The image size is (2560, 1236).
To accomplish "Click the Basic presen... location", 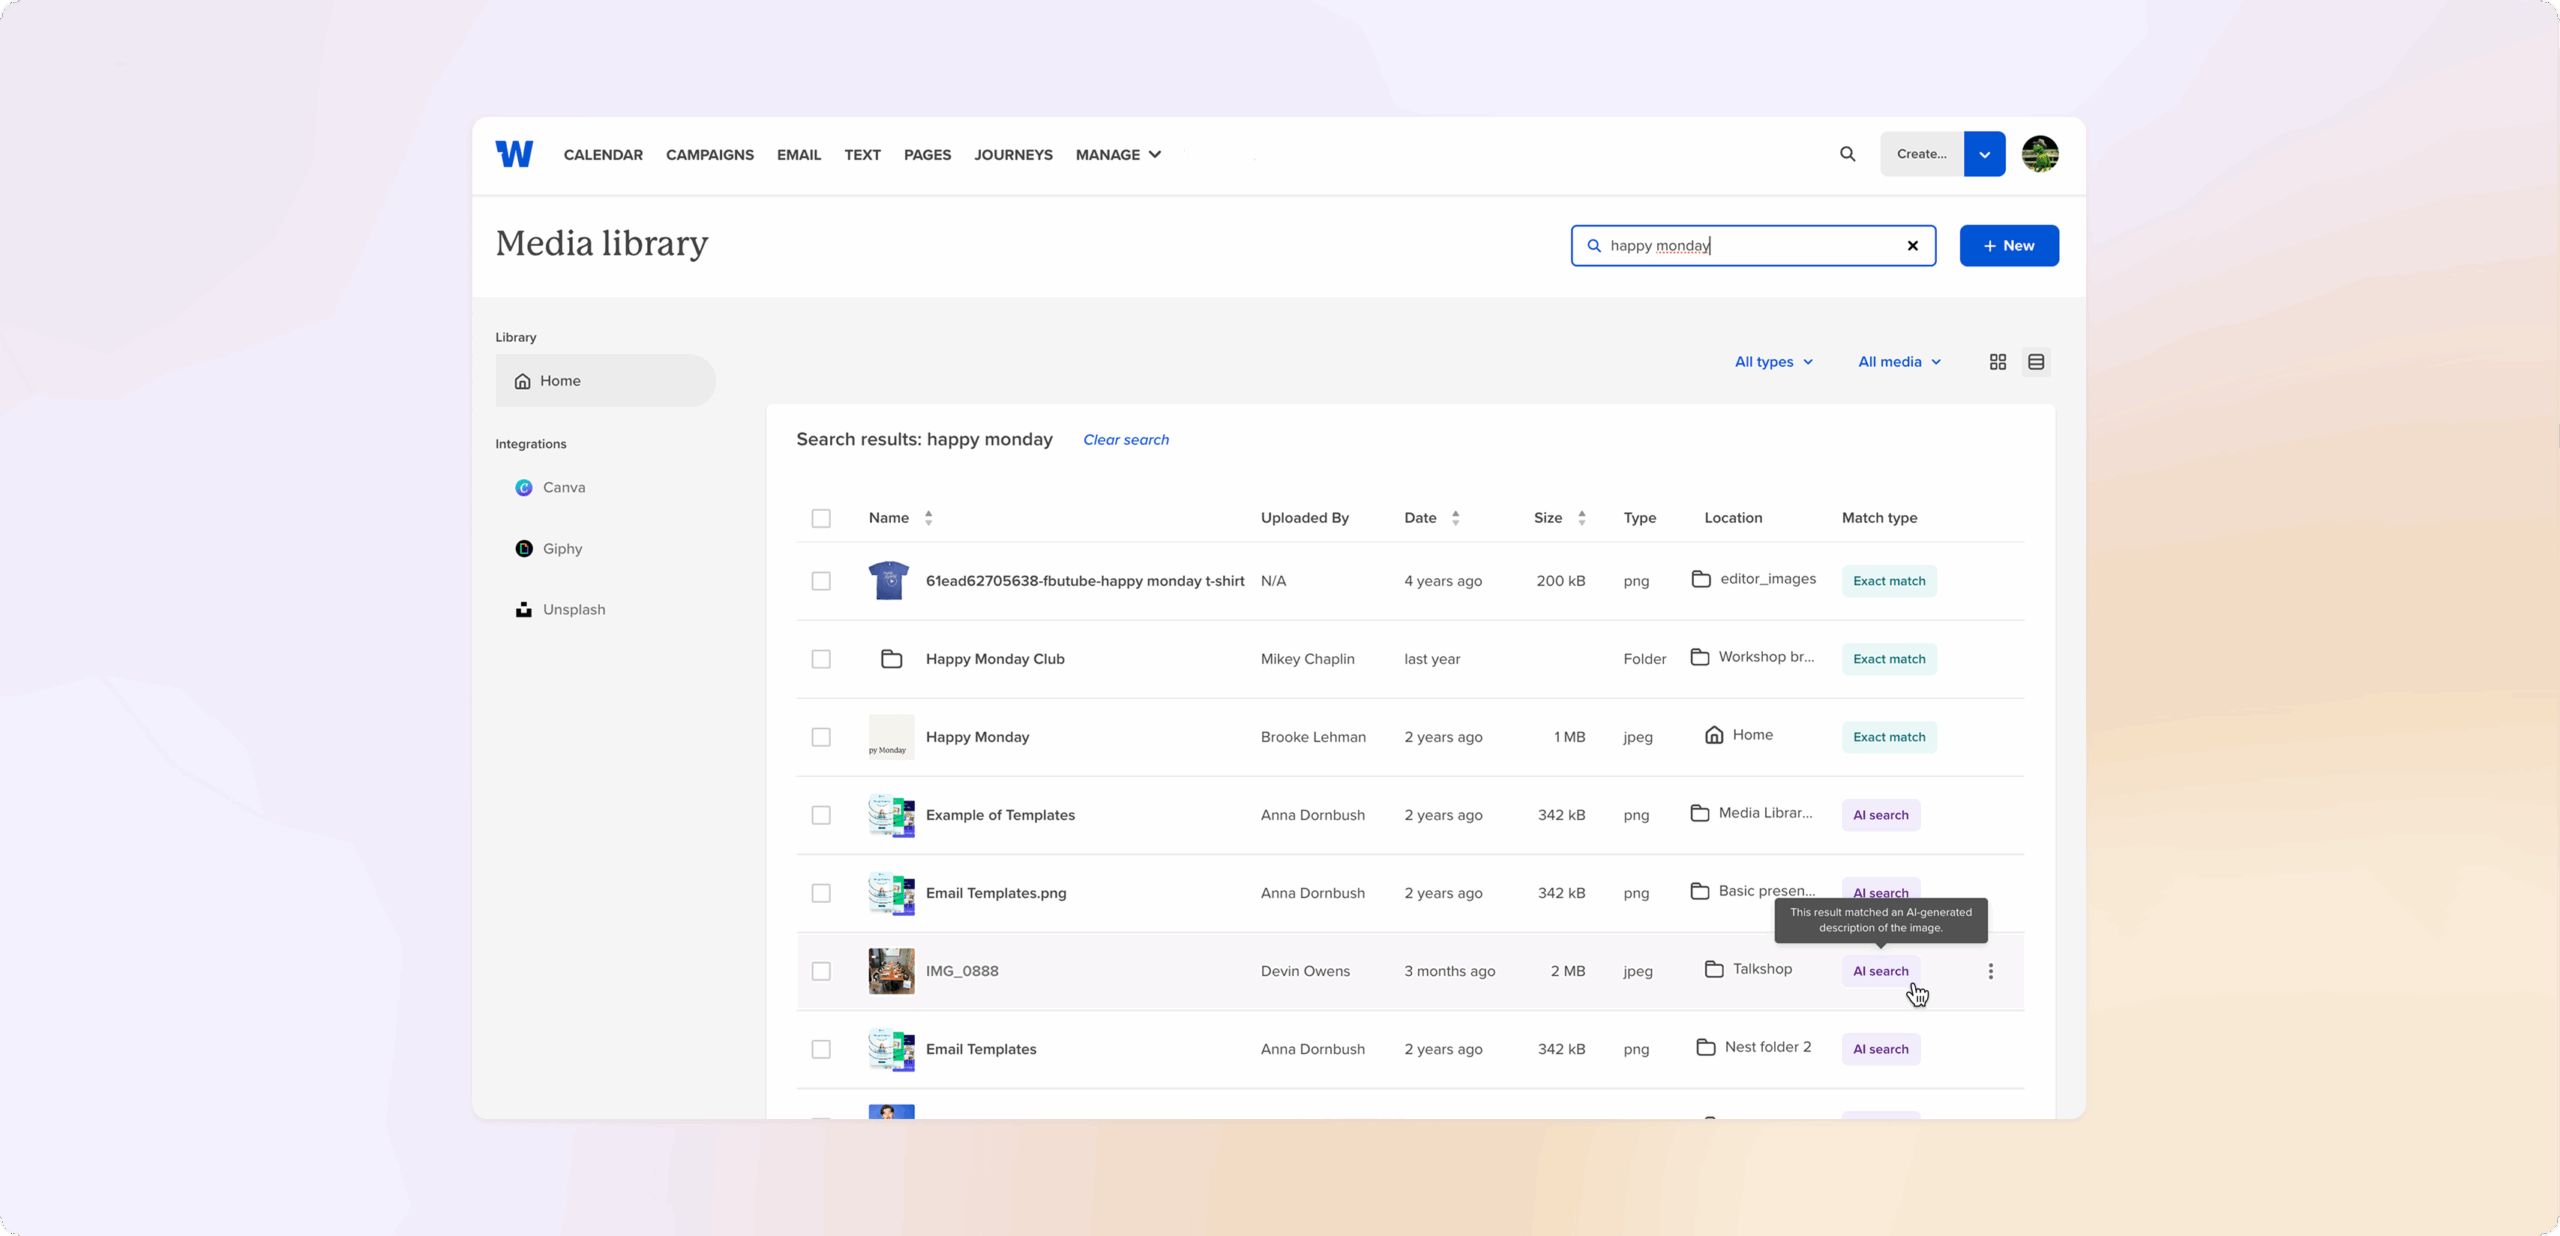I will coord(1752,891).
